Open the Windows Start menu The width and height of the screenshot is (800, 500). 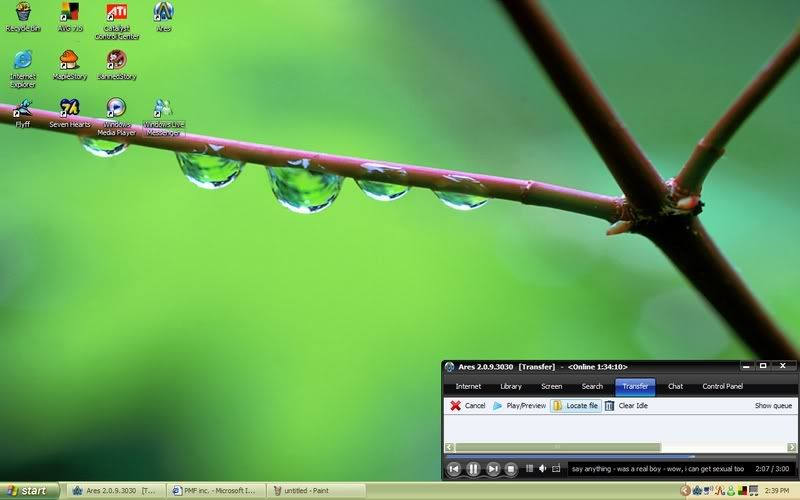click(28, 491)
